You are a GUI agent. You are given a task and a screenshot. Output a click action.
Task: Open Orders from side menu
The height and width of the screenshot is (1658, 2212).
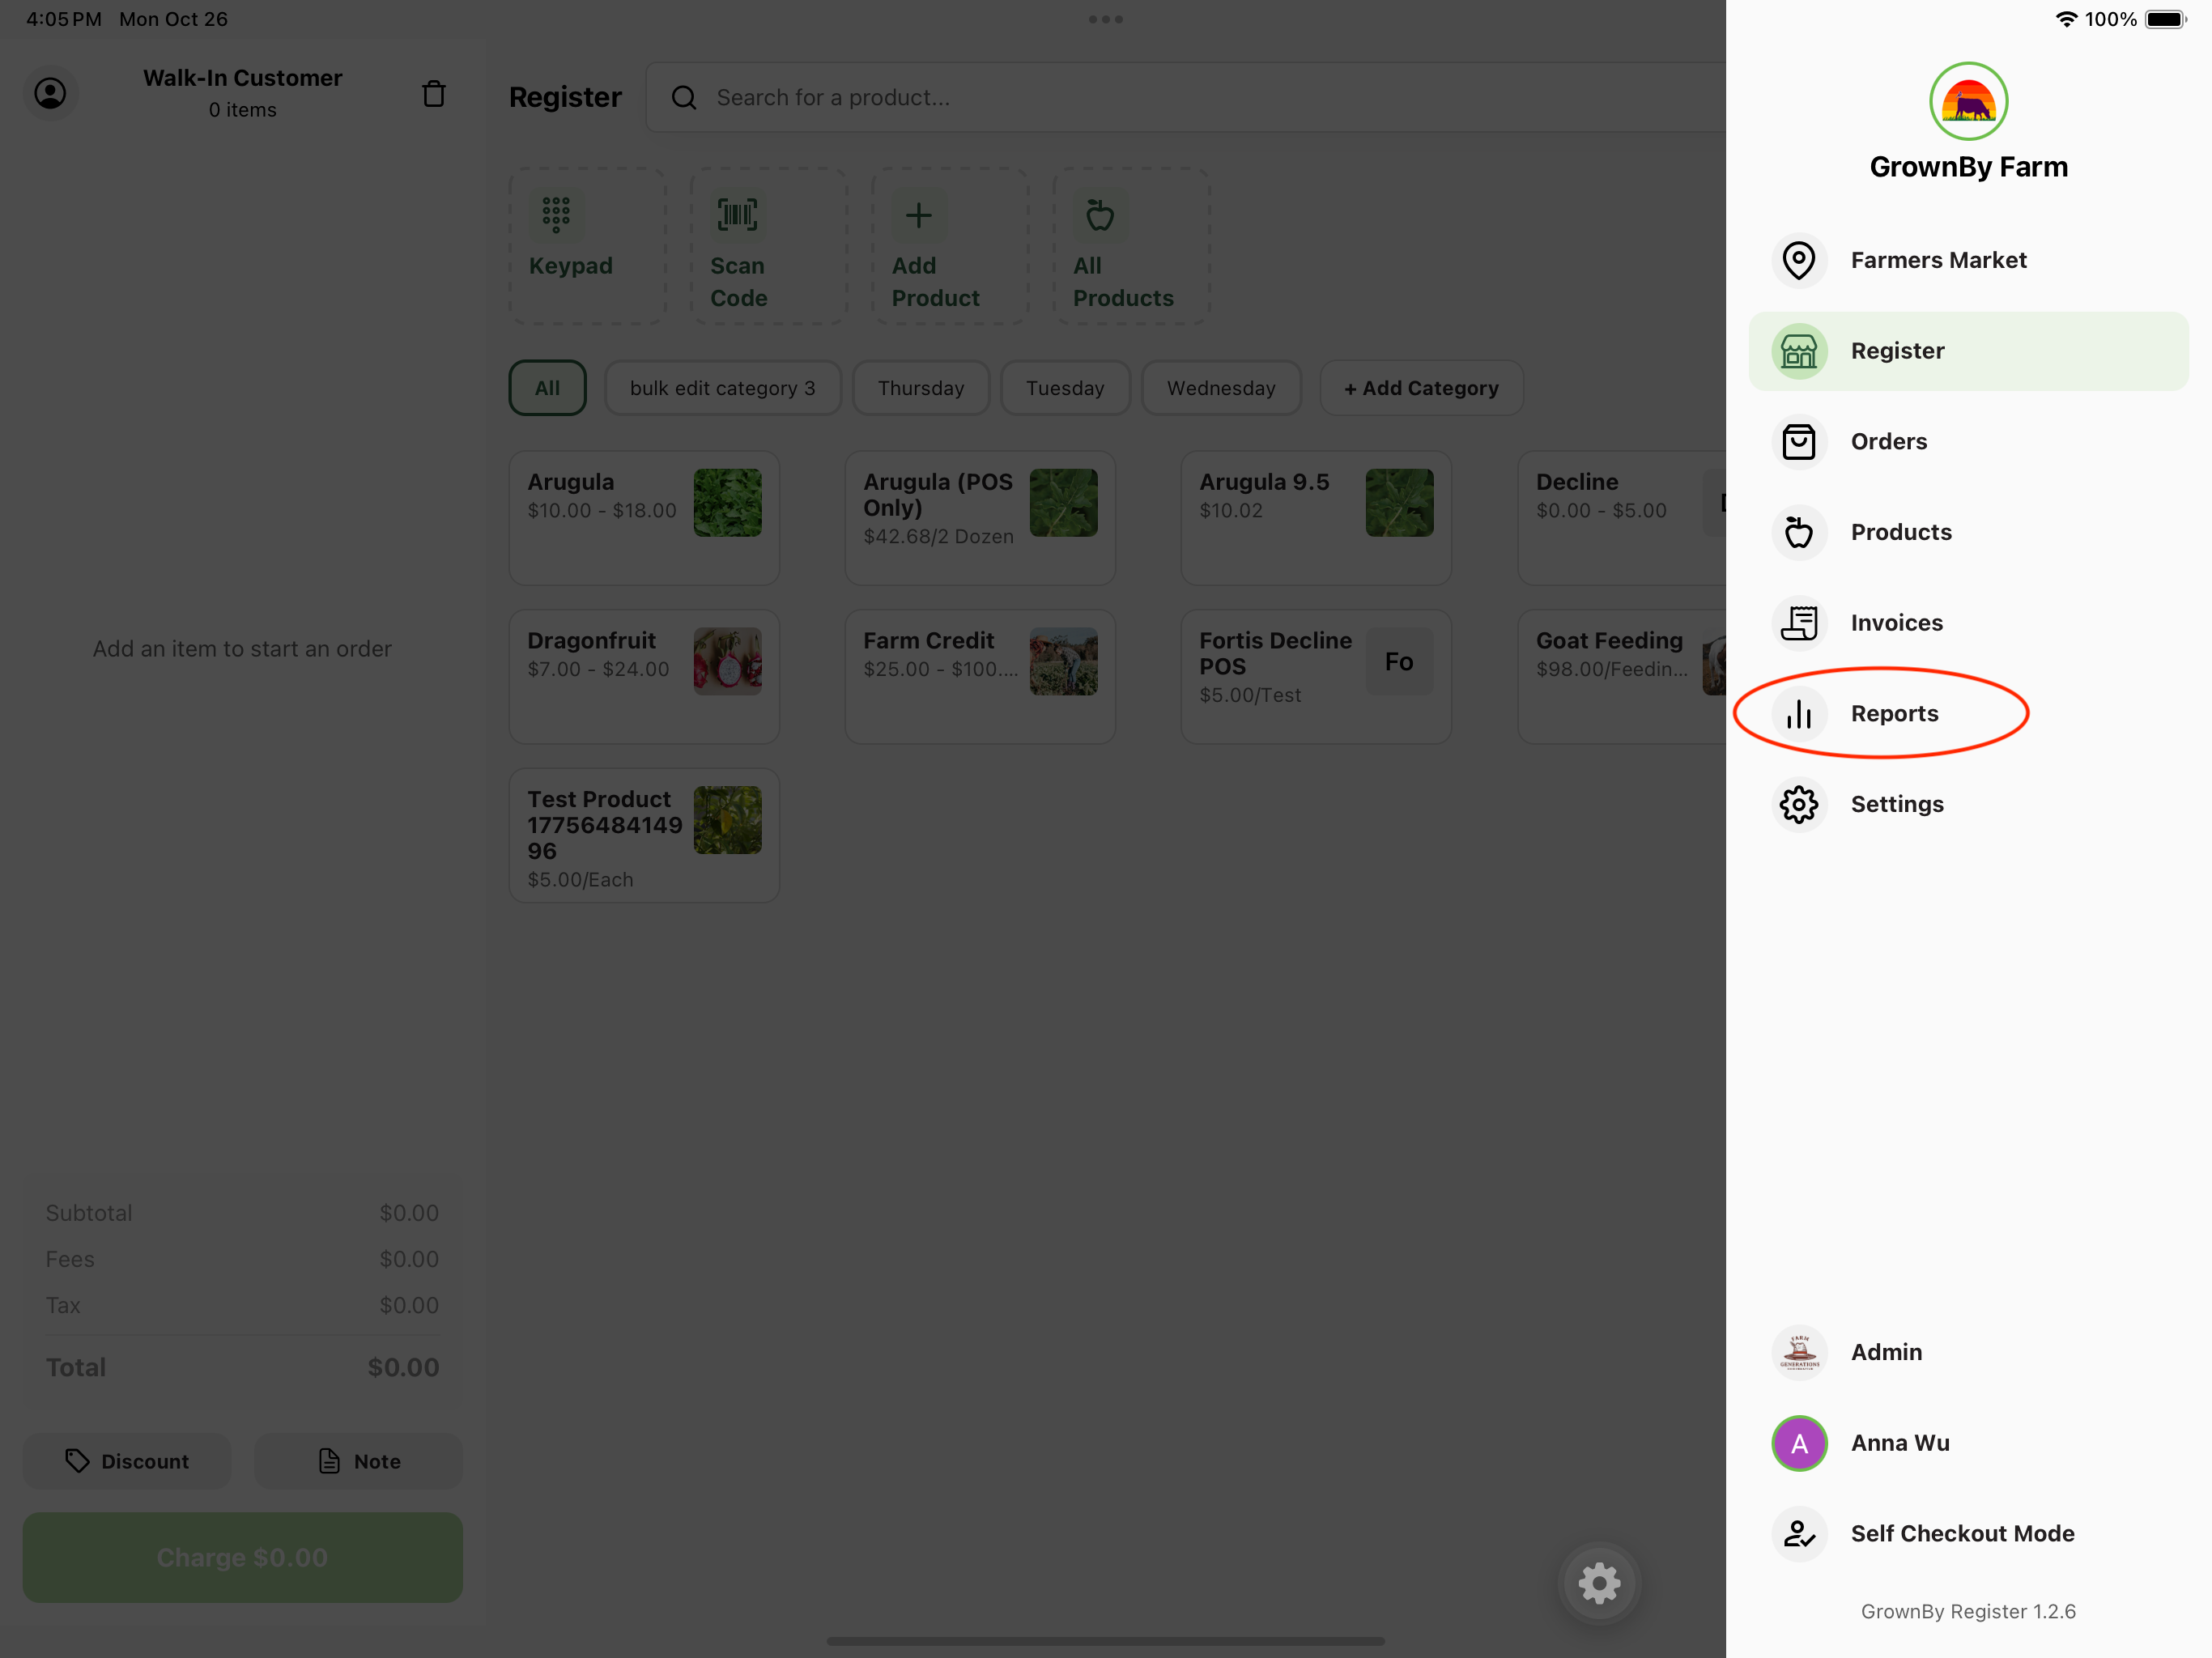tap(1968, 442)
